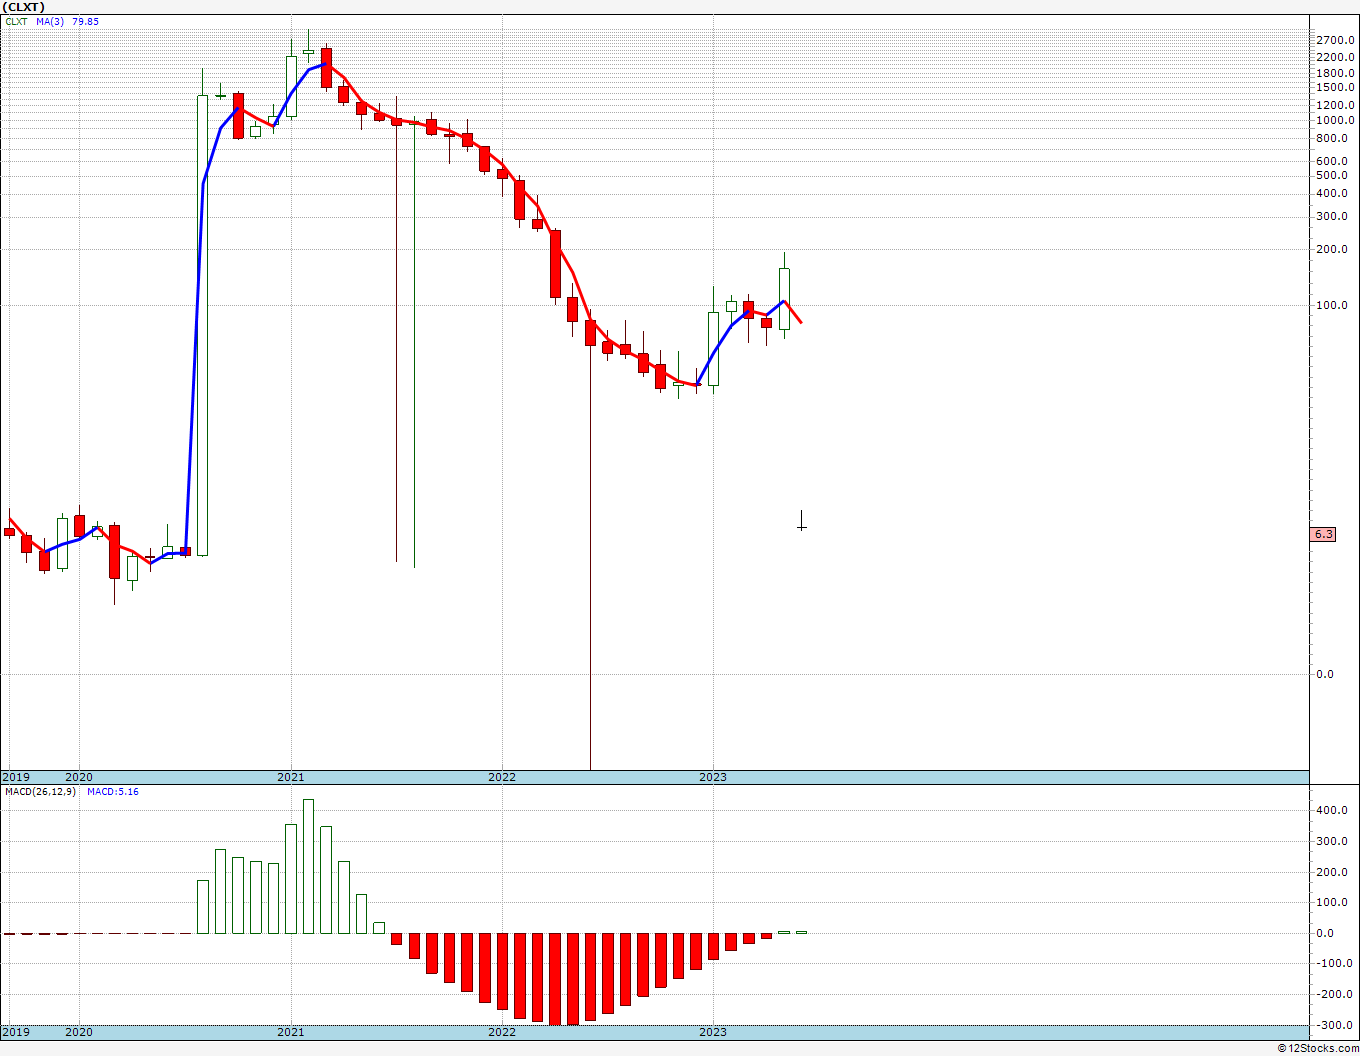The width and height of the screenshot is (1360, 1056).
Task: Click the highlighted 6.3 current price tag
Action: tap(1323, 534)
